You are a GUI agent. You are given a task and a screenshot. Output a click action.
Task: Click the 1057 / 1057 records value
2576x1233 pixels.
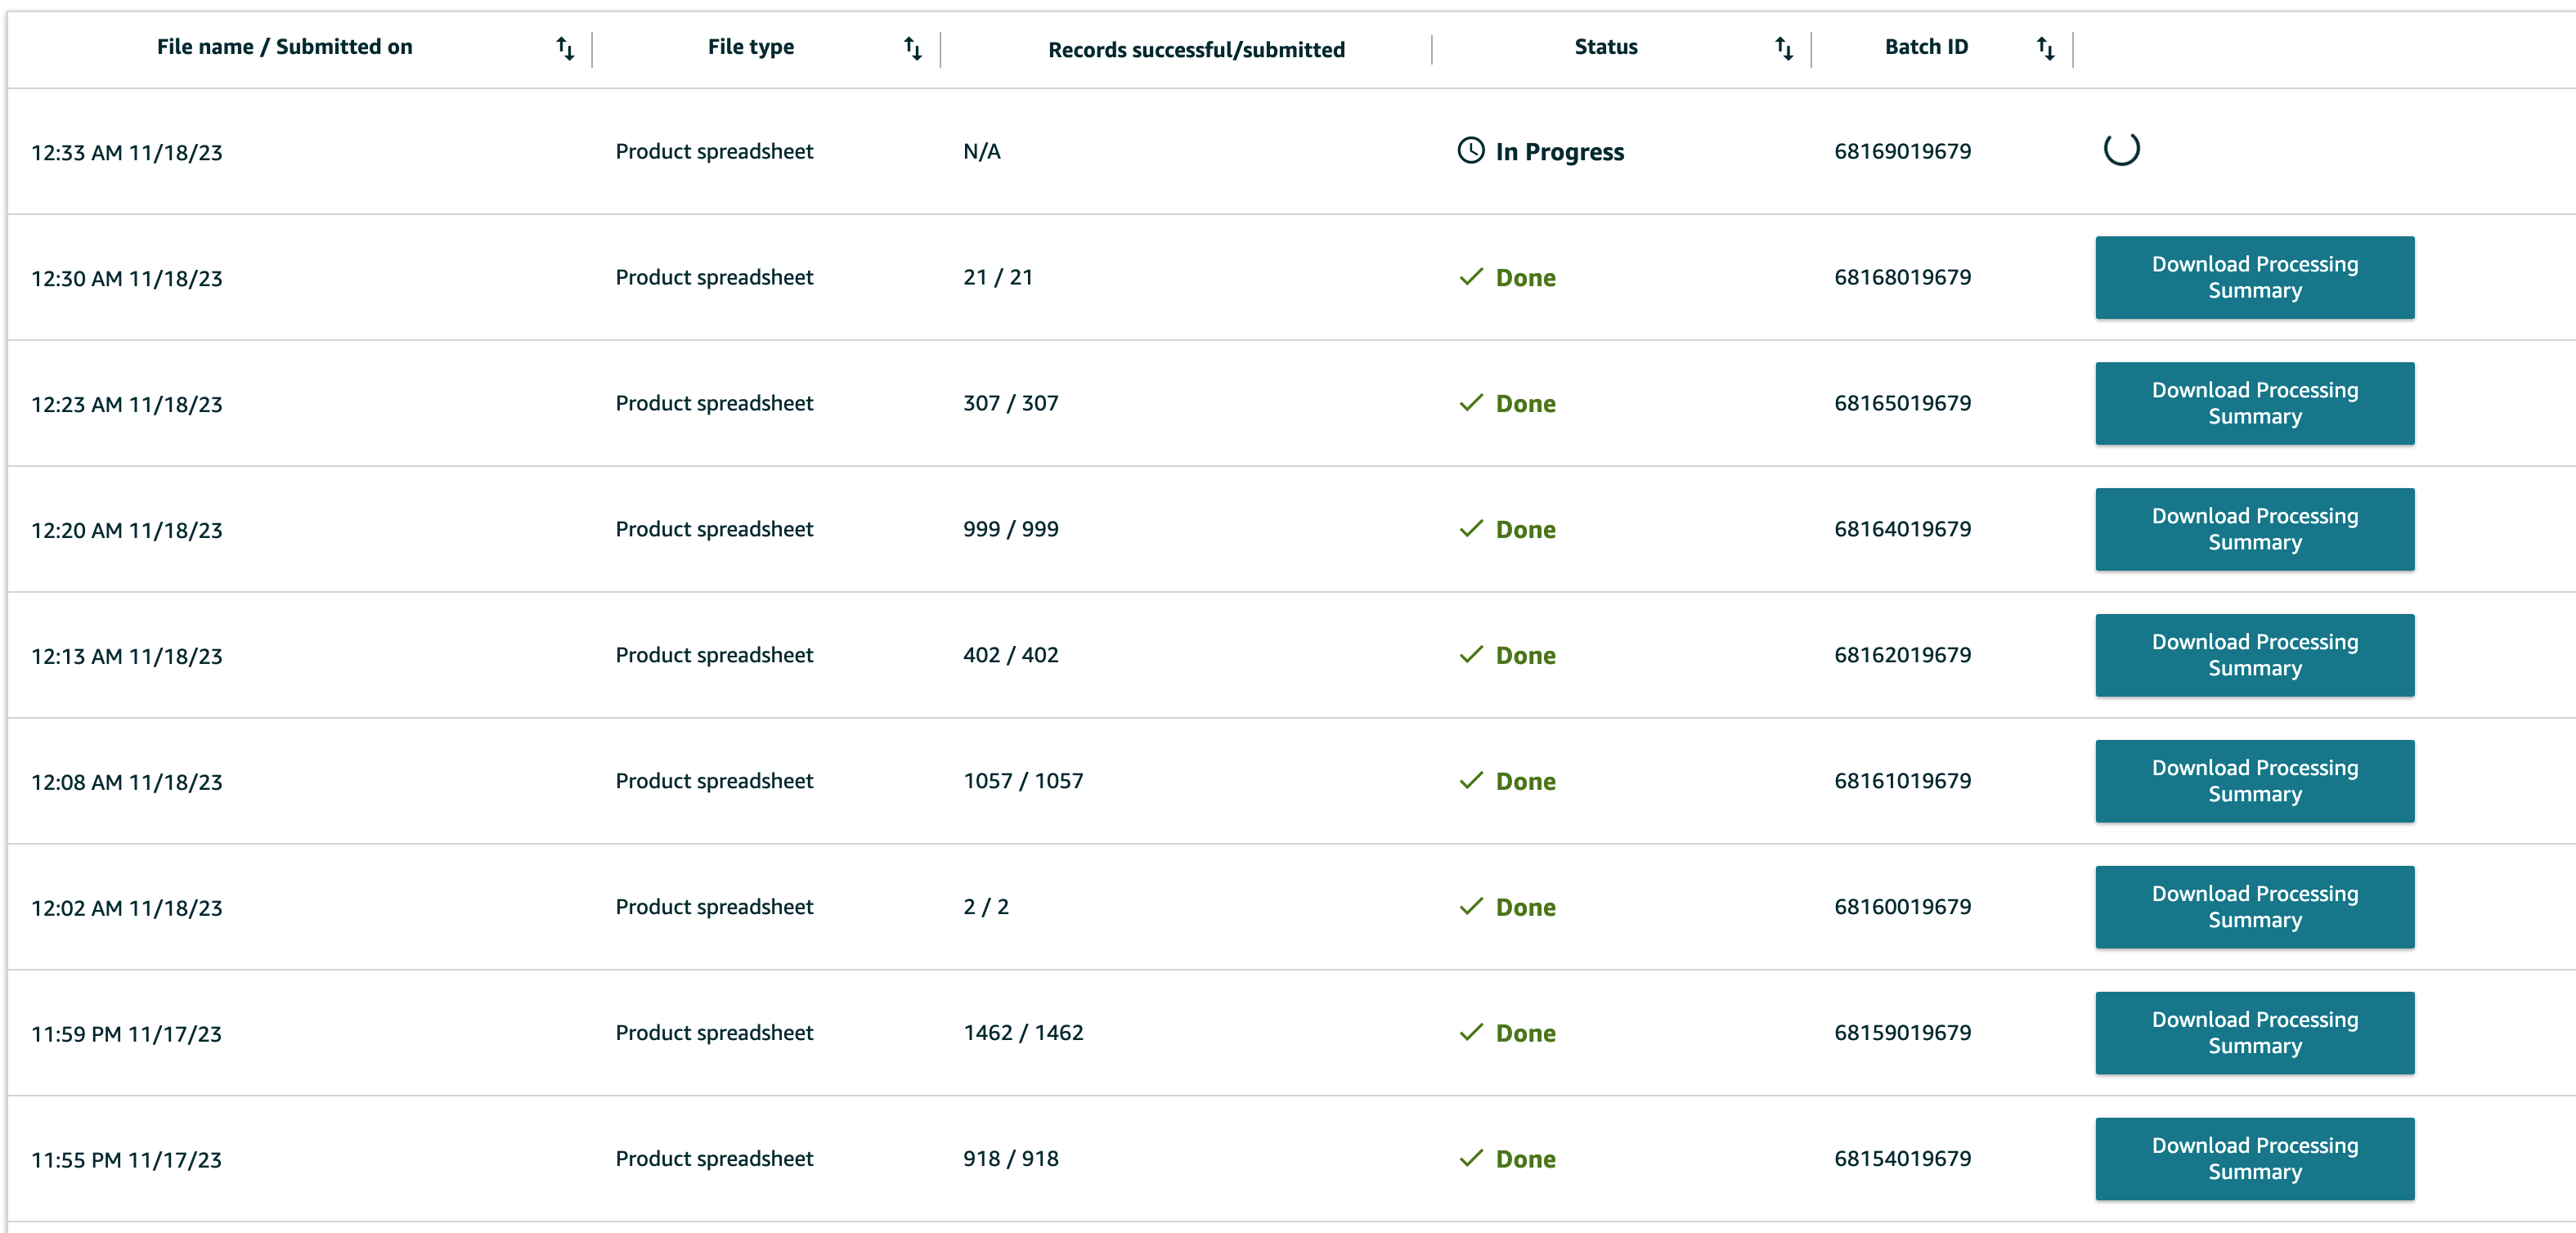pyautogui.click(x=1023, y=782)
